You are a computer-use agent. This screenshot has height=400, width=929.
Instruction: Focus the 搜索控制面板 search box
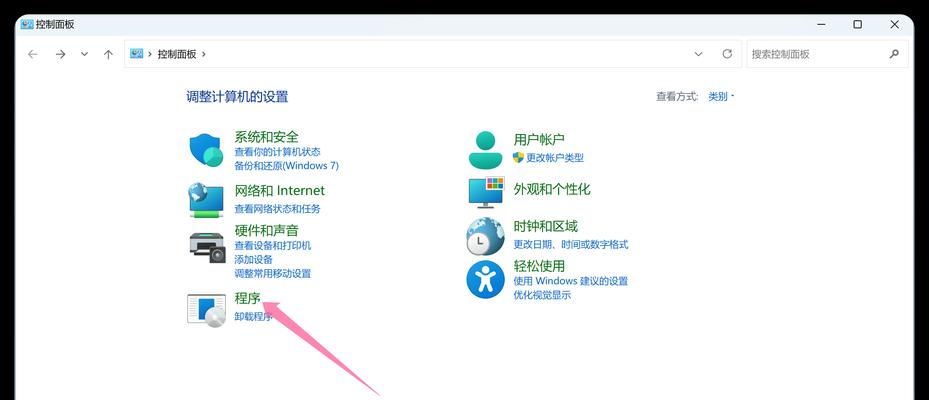(x=827, y=54)
